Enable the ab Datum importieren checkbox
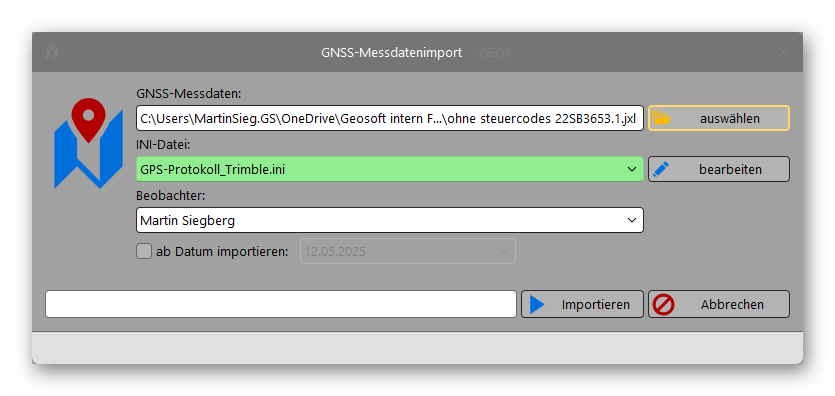Viewport: 835px width, 396px height. pyautogui.click(x=144, y=251)
